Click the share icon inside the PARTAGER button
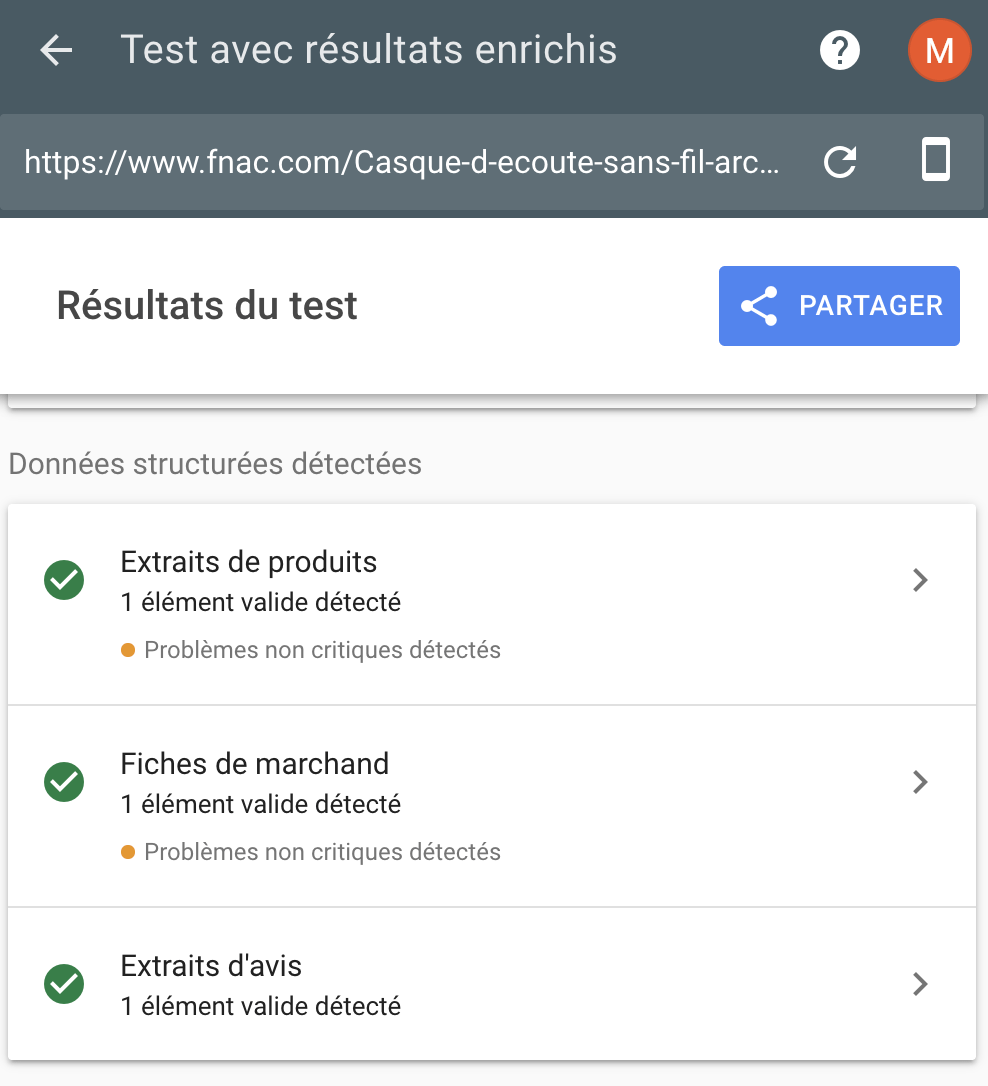Screen dimensions: 988x1086 point(760,306)
